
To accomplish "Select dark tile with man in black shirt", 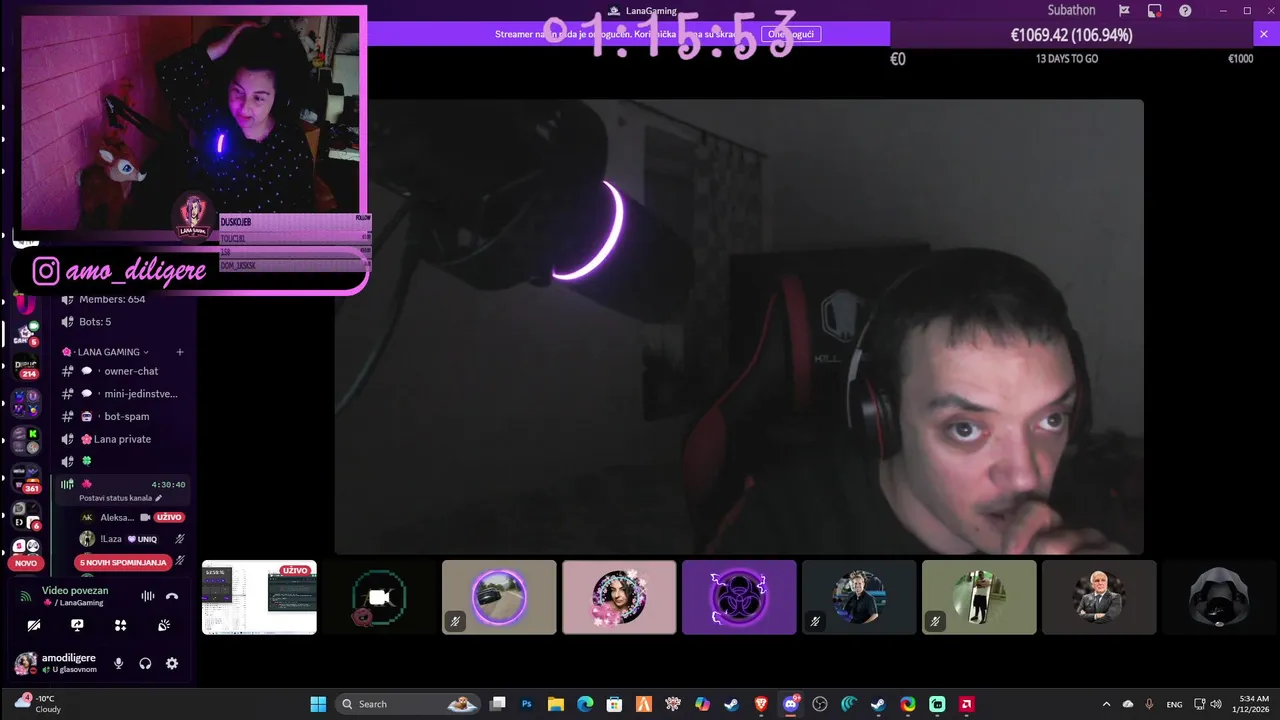I will [x=859, y=597].
